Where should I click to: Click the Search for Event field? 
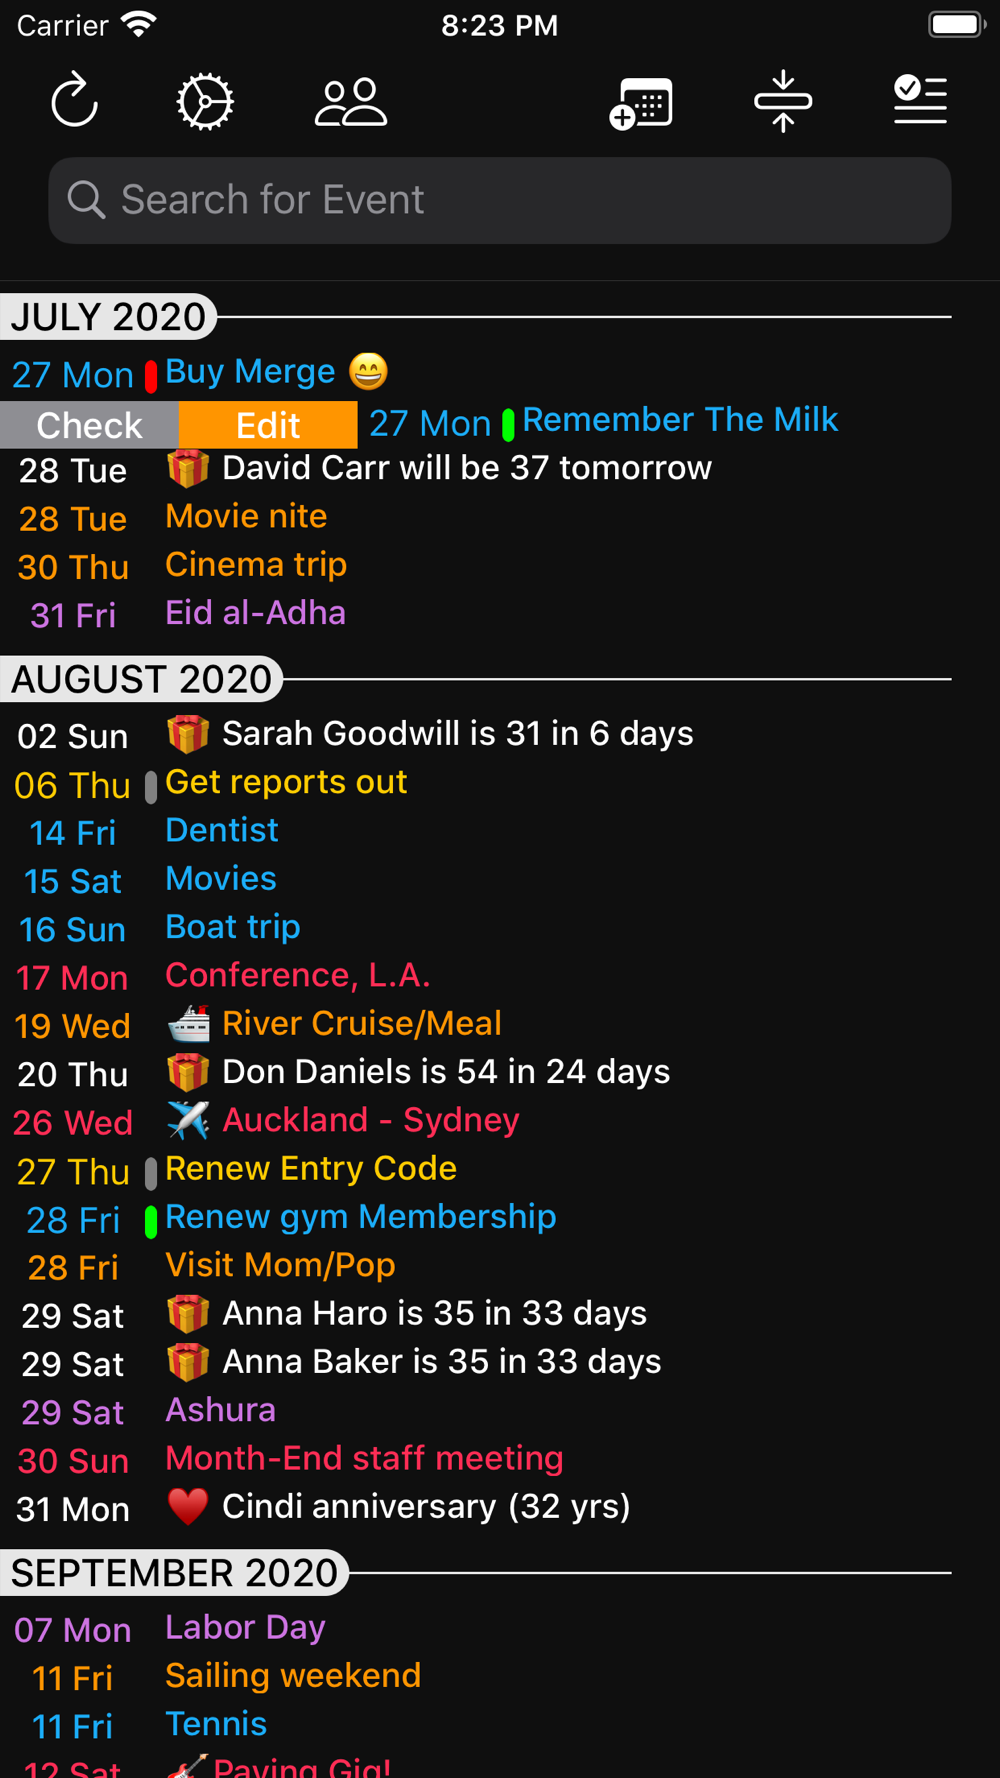[x=500, y=200]
